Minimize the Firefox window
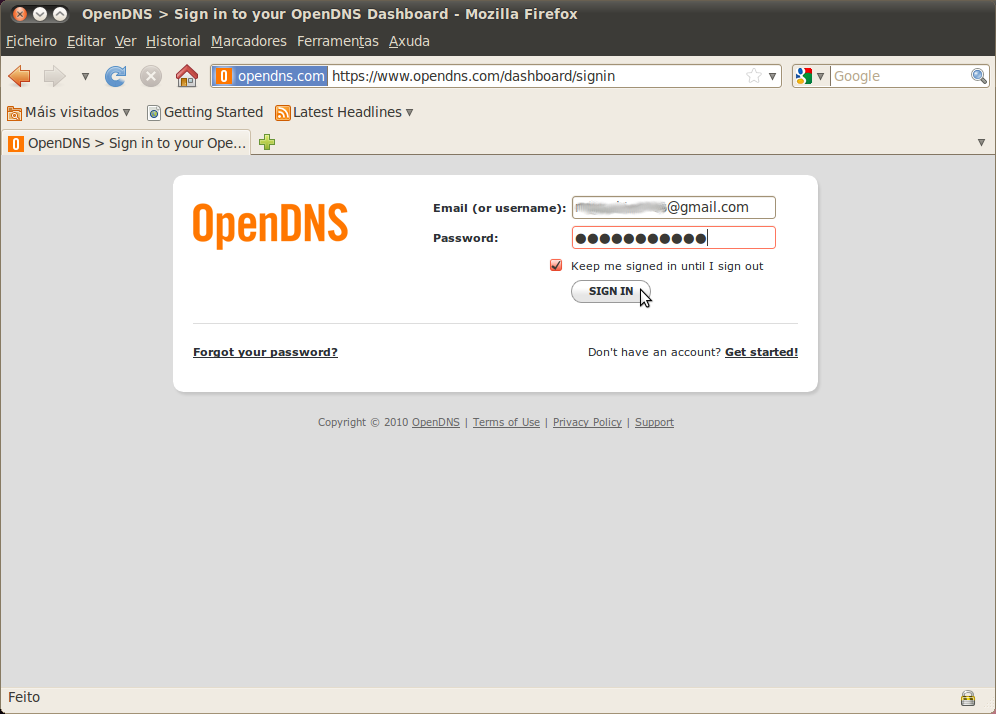996x714 pixels. (40, 13)
